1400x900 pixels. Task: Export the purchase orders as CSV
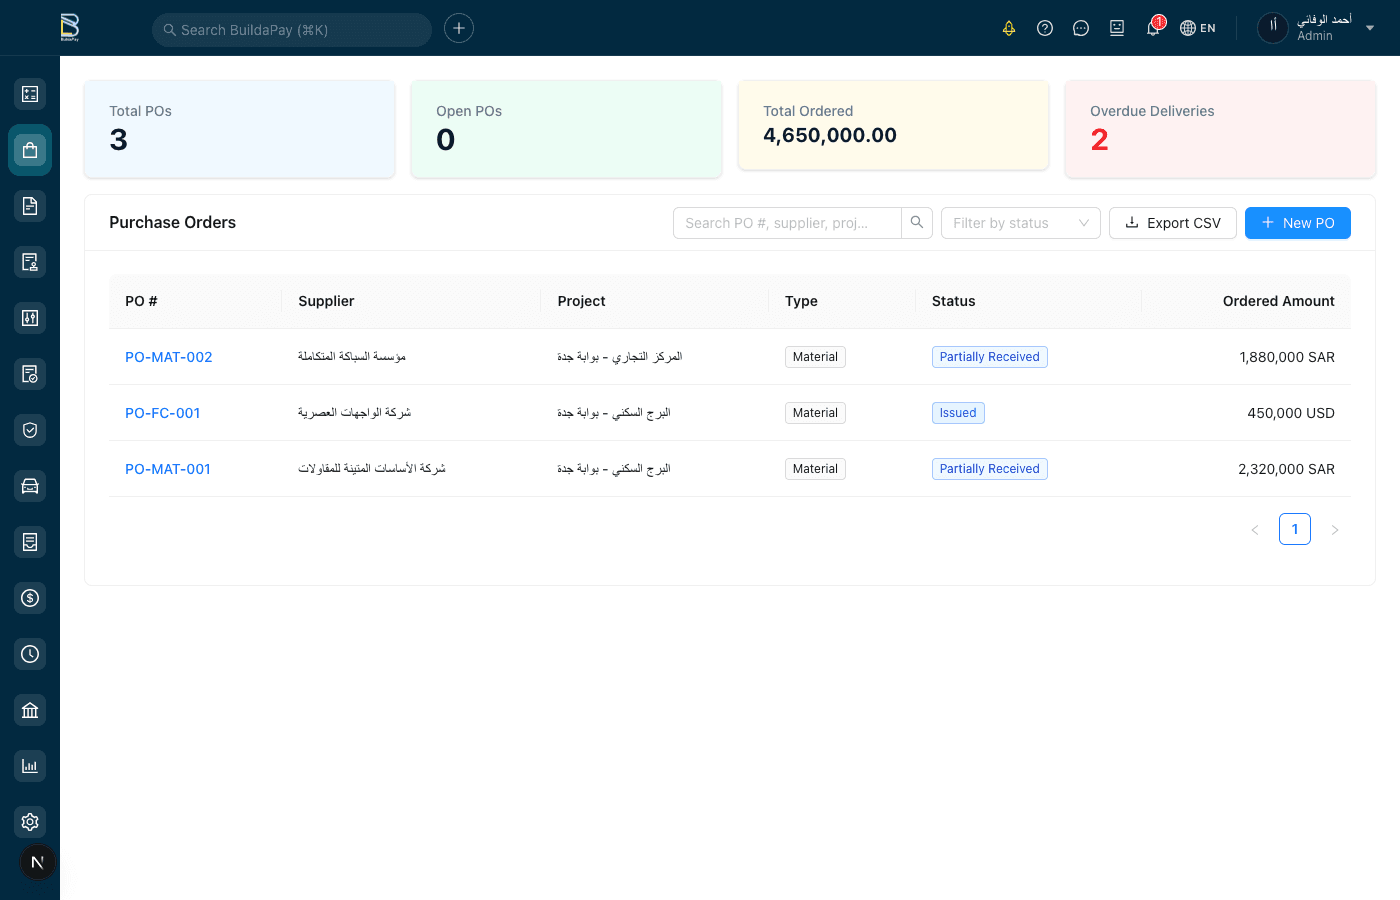pos(1172,223)
